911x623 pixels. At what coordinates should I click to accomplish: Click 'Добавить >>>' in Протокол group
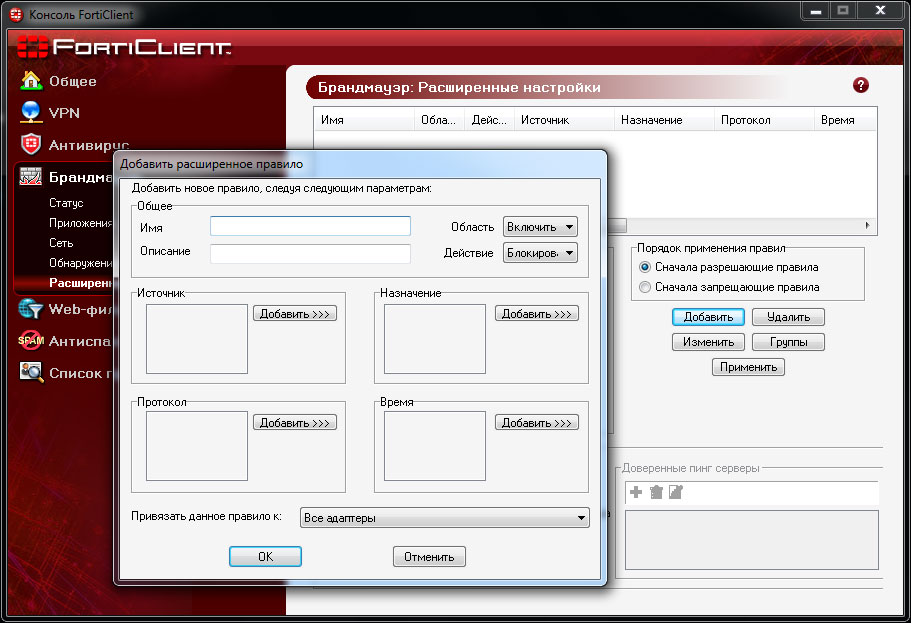295,423
